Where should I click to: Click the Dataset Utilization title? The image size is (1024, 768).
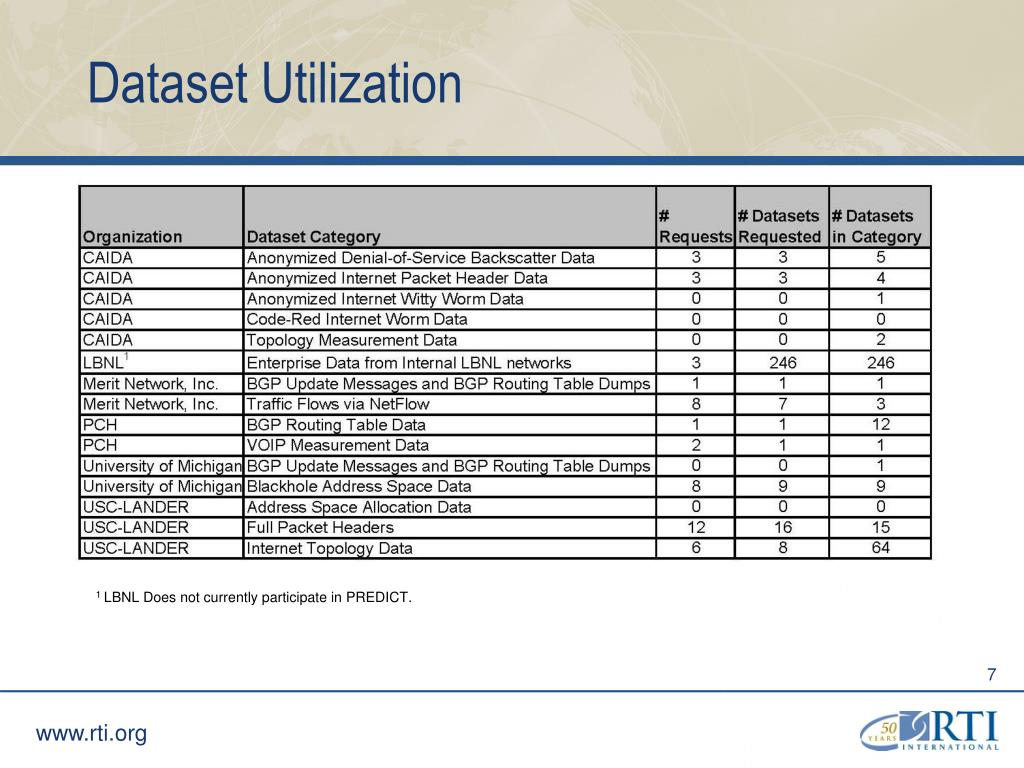tap(274, 84)
